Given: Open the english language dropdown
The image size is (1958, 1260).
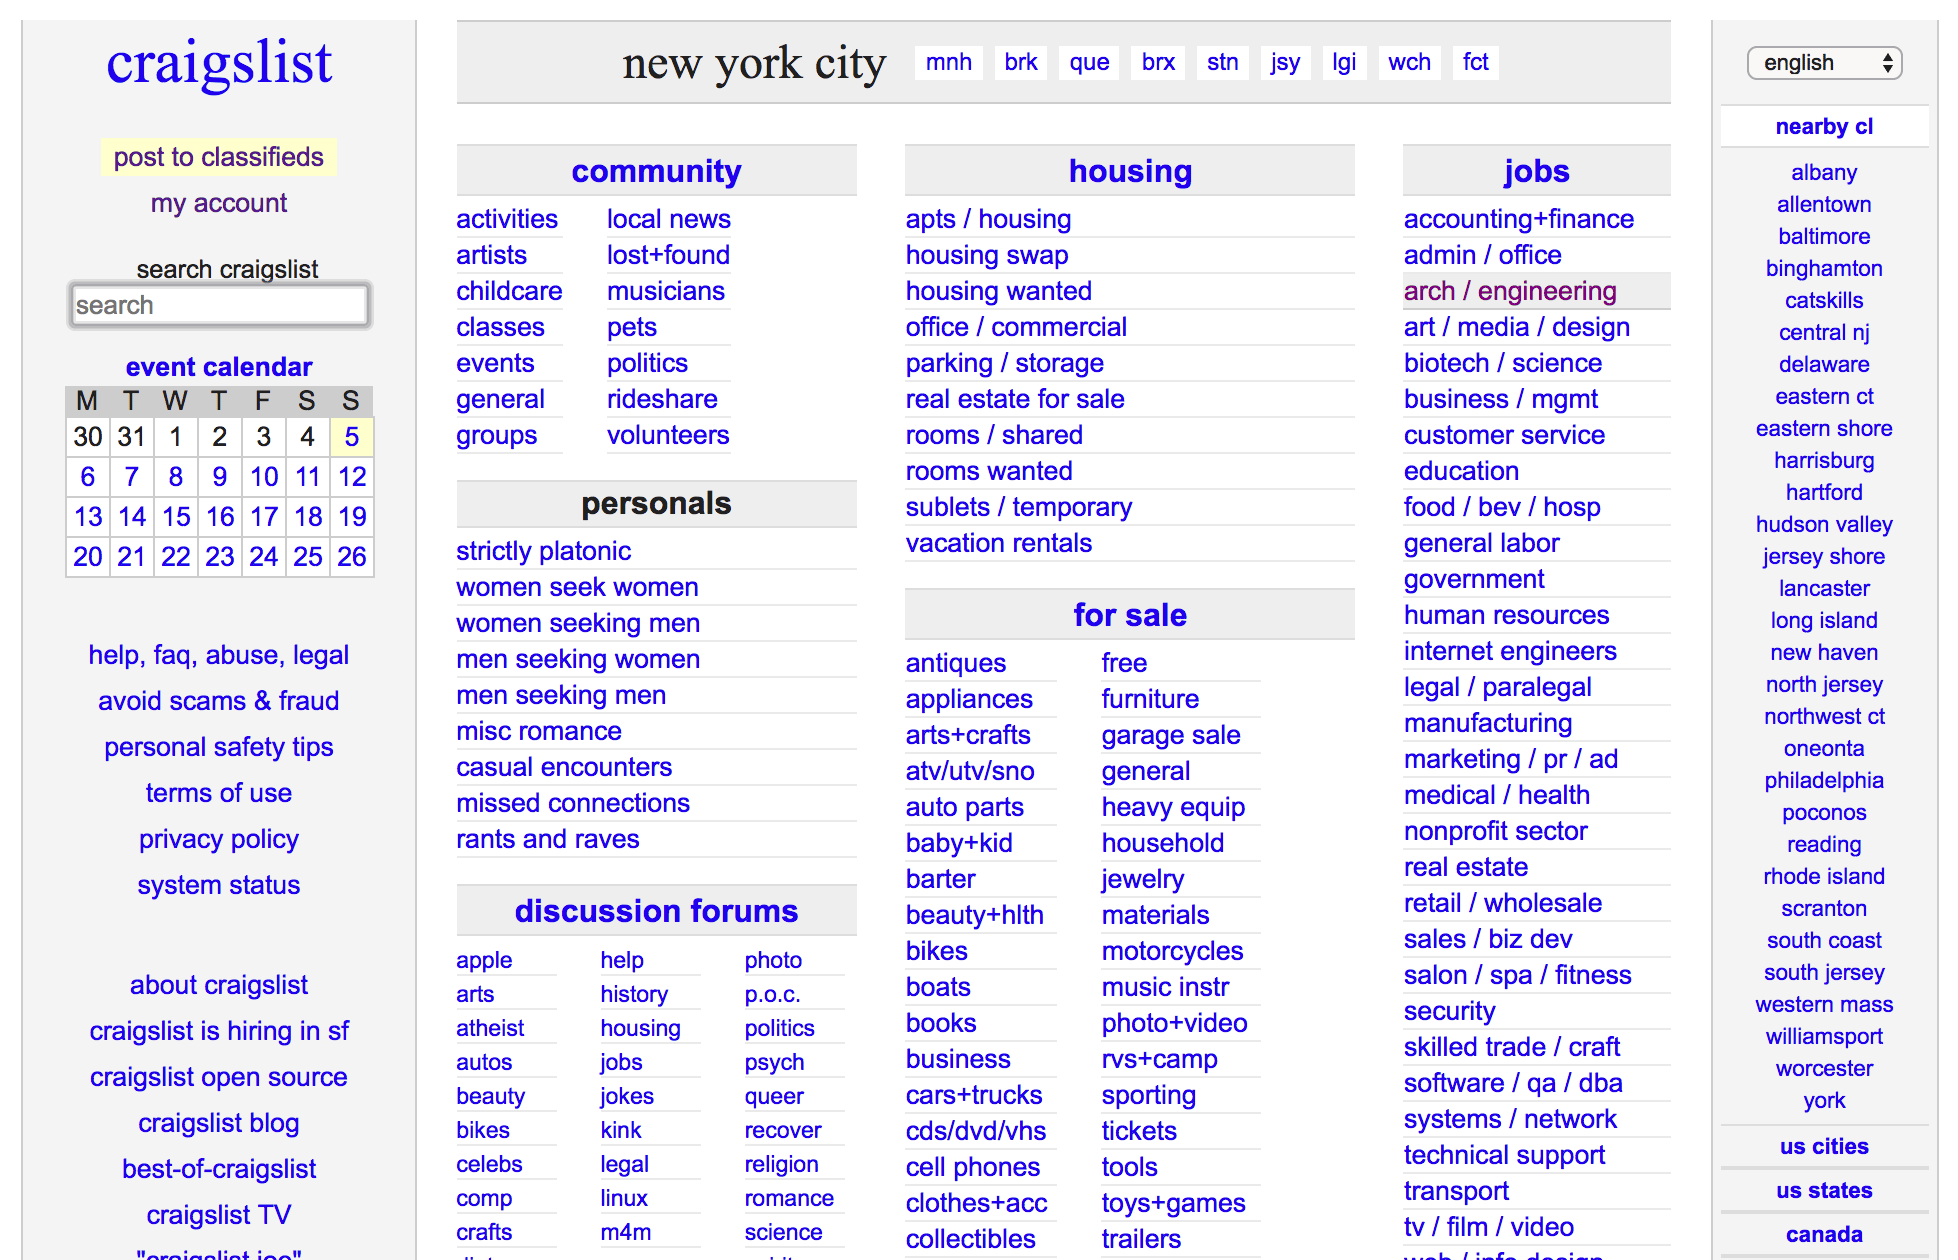Looking at the screenshot, I should 1824,63.
